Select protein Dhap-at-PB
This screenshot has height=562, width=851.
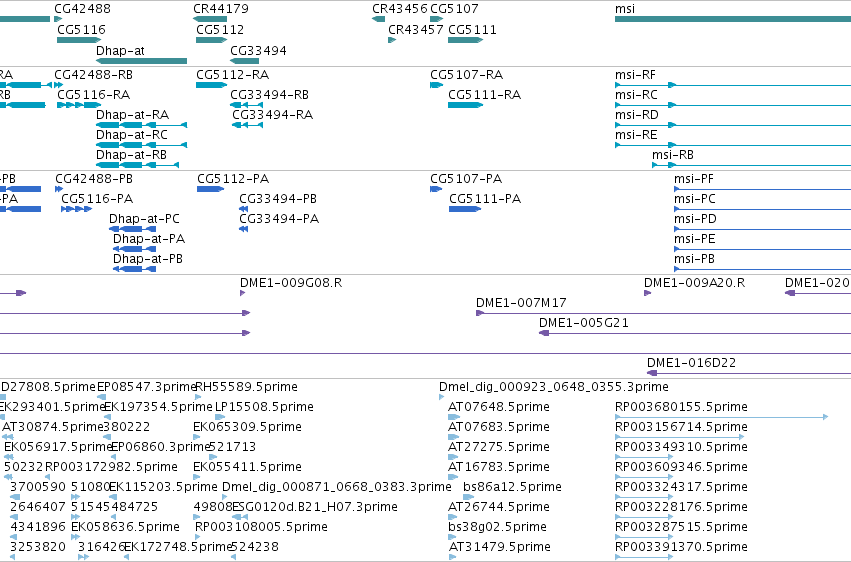135,269
